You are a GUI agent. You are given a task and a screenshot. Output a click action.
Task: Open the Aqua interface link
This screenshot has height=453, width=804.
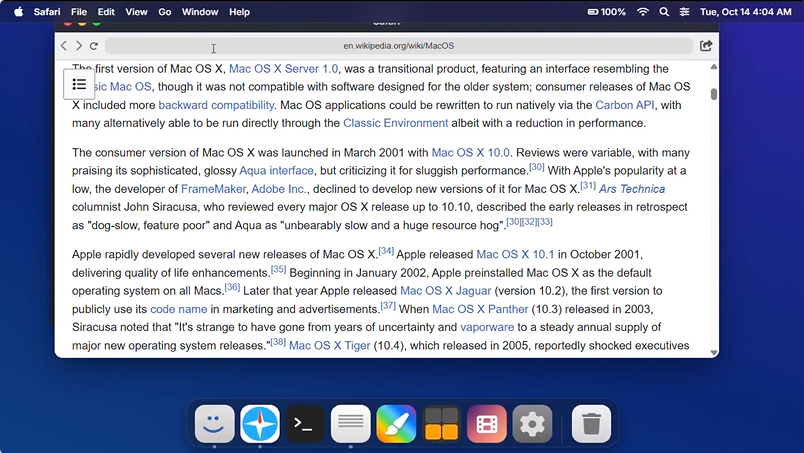tap(276, 170)
